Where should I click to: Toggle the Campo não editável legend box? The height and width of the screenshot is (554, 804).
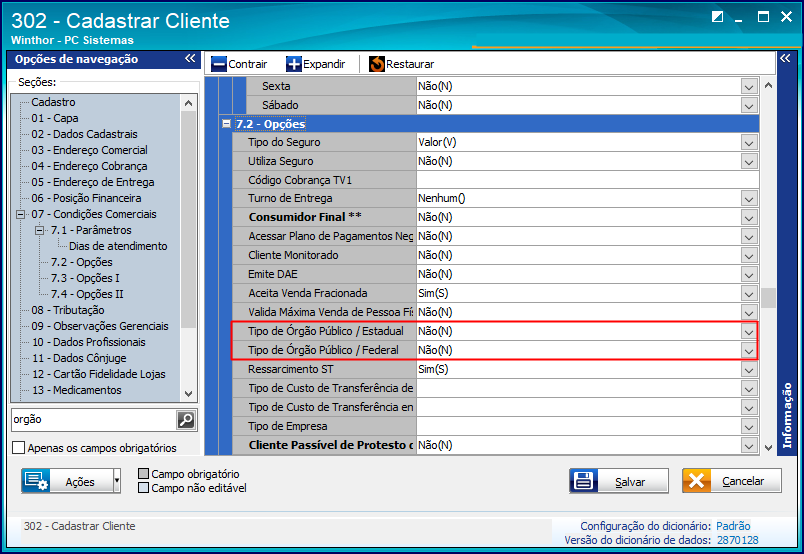tap(144, 487)
